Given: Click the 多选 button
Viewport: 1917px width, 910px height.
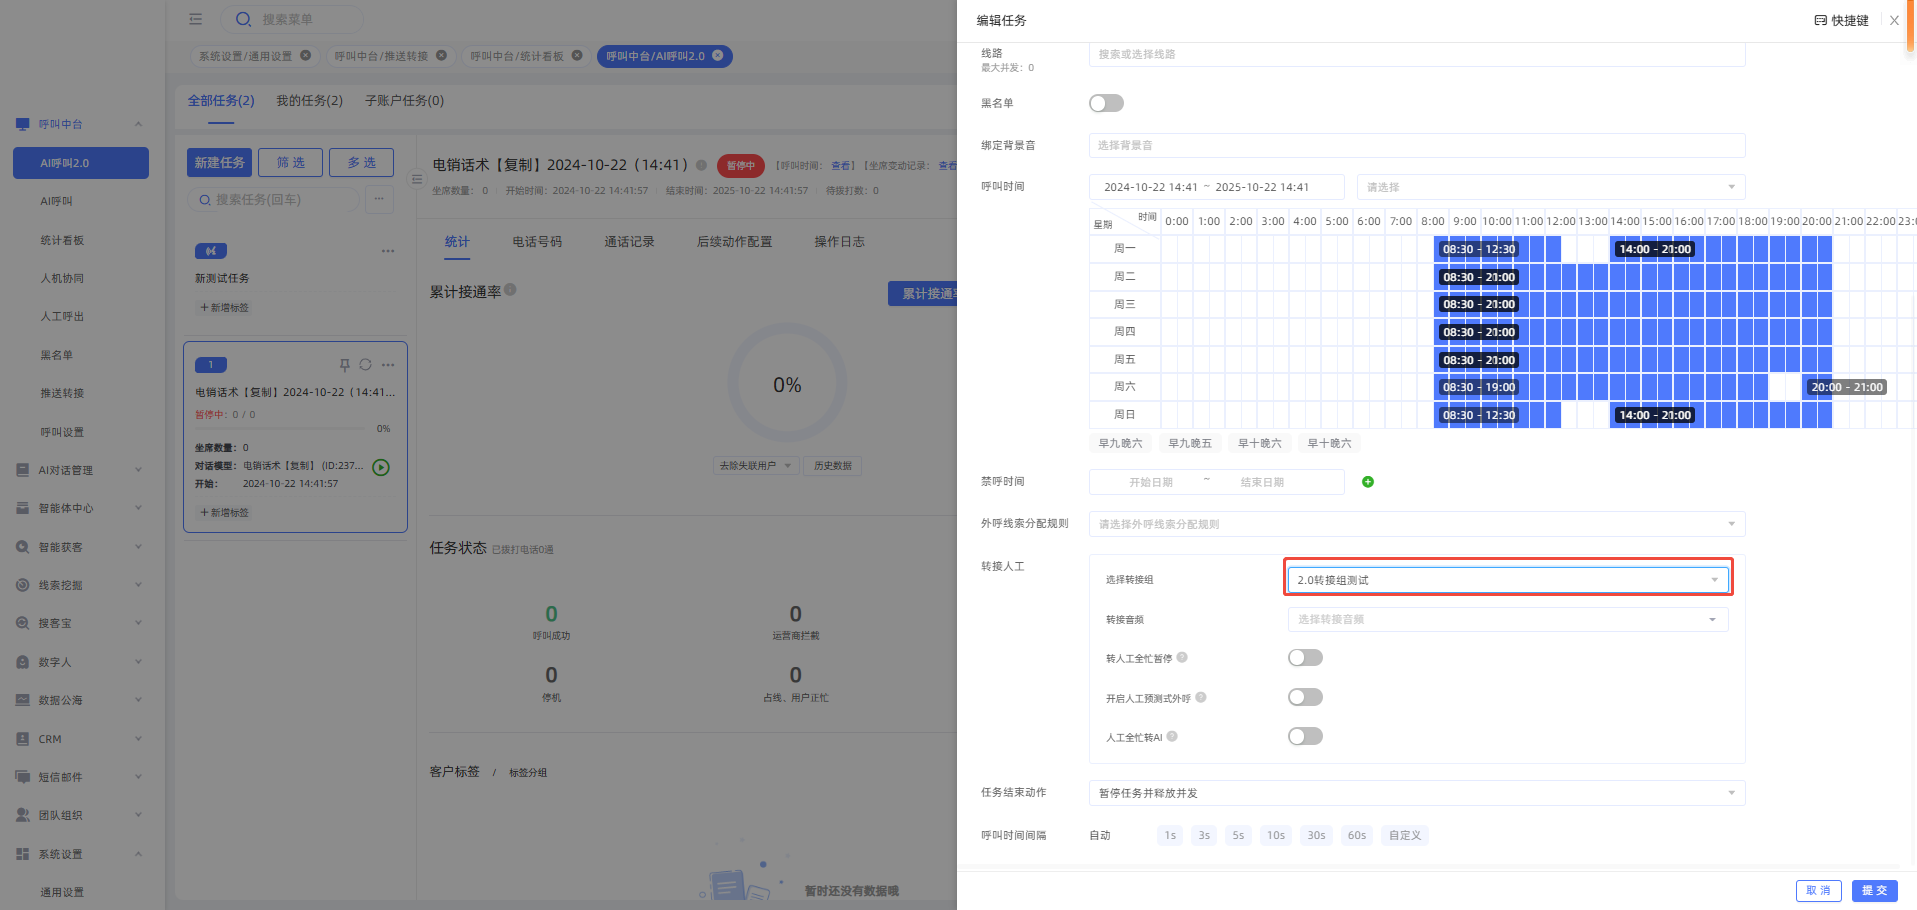Looking at the screenshot, I should [361, 163].
